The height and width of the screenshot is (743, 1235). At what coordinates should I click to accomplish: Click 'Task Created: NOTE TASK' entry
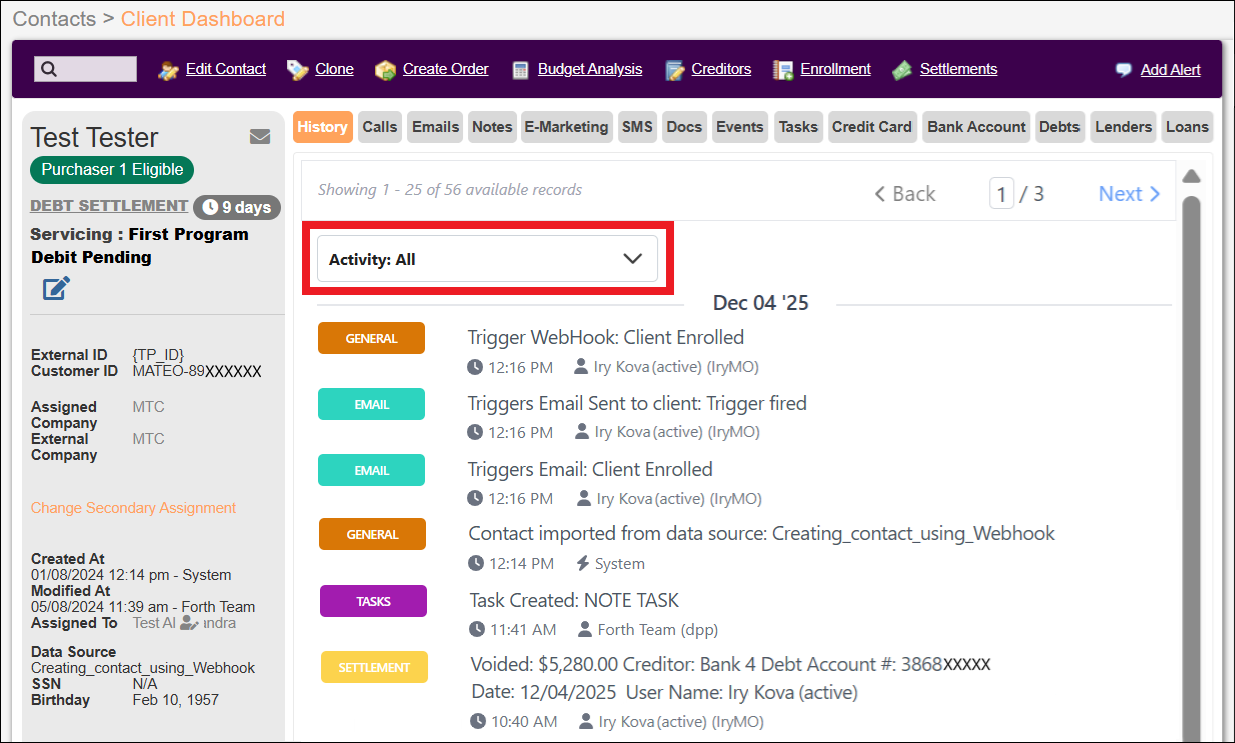(x=574, y=600)
